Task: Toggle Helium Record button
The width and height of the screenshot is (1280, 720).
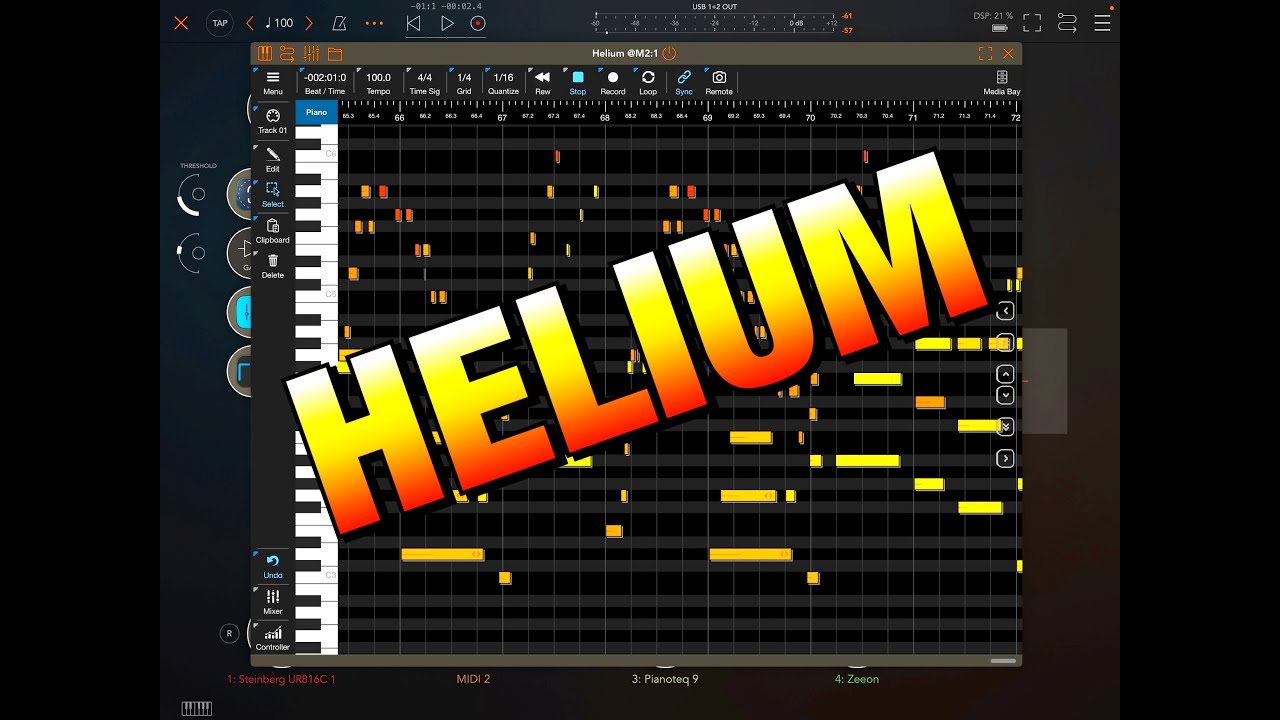Action: pos(613,83)
